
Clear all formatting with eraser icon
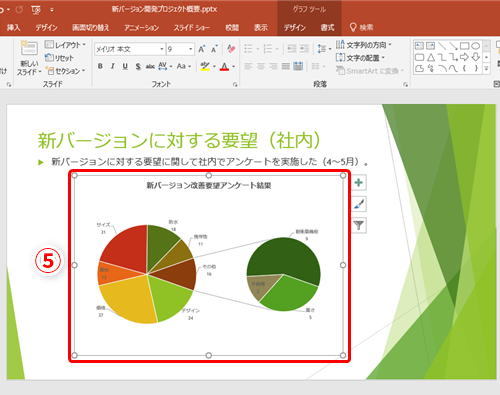(231, 49)
